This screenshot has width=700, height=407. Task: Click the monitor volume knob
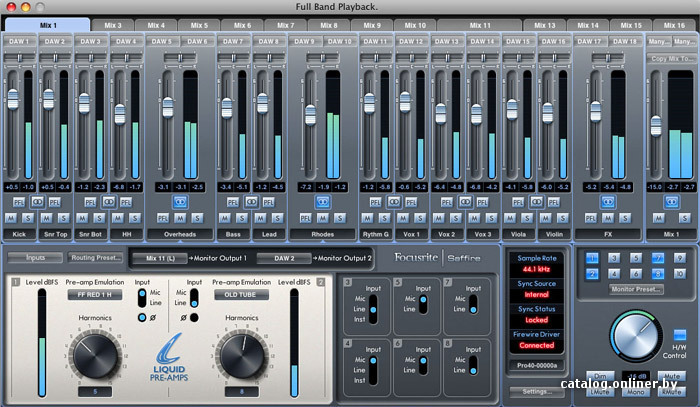click(636, 336)
